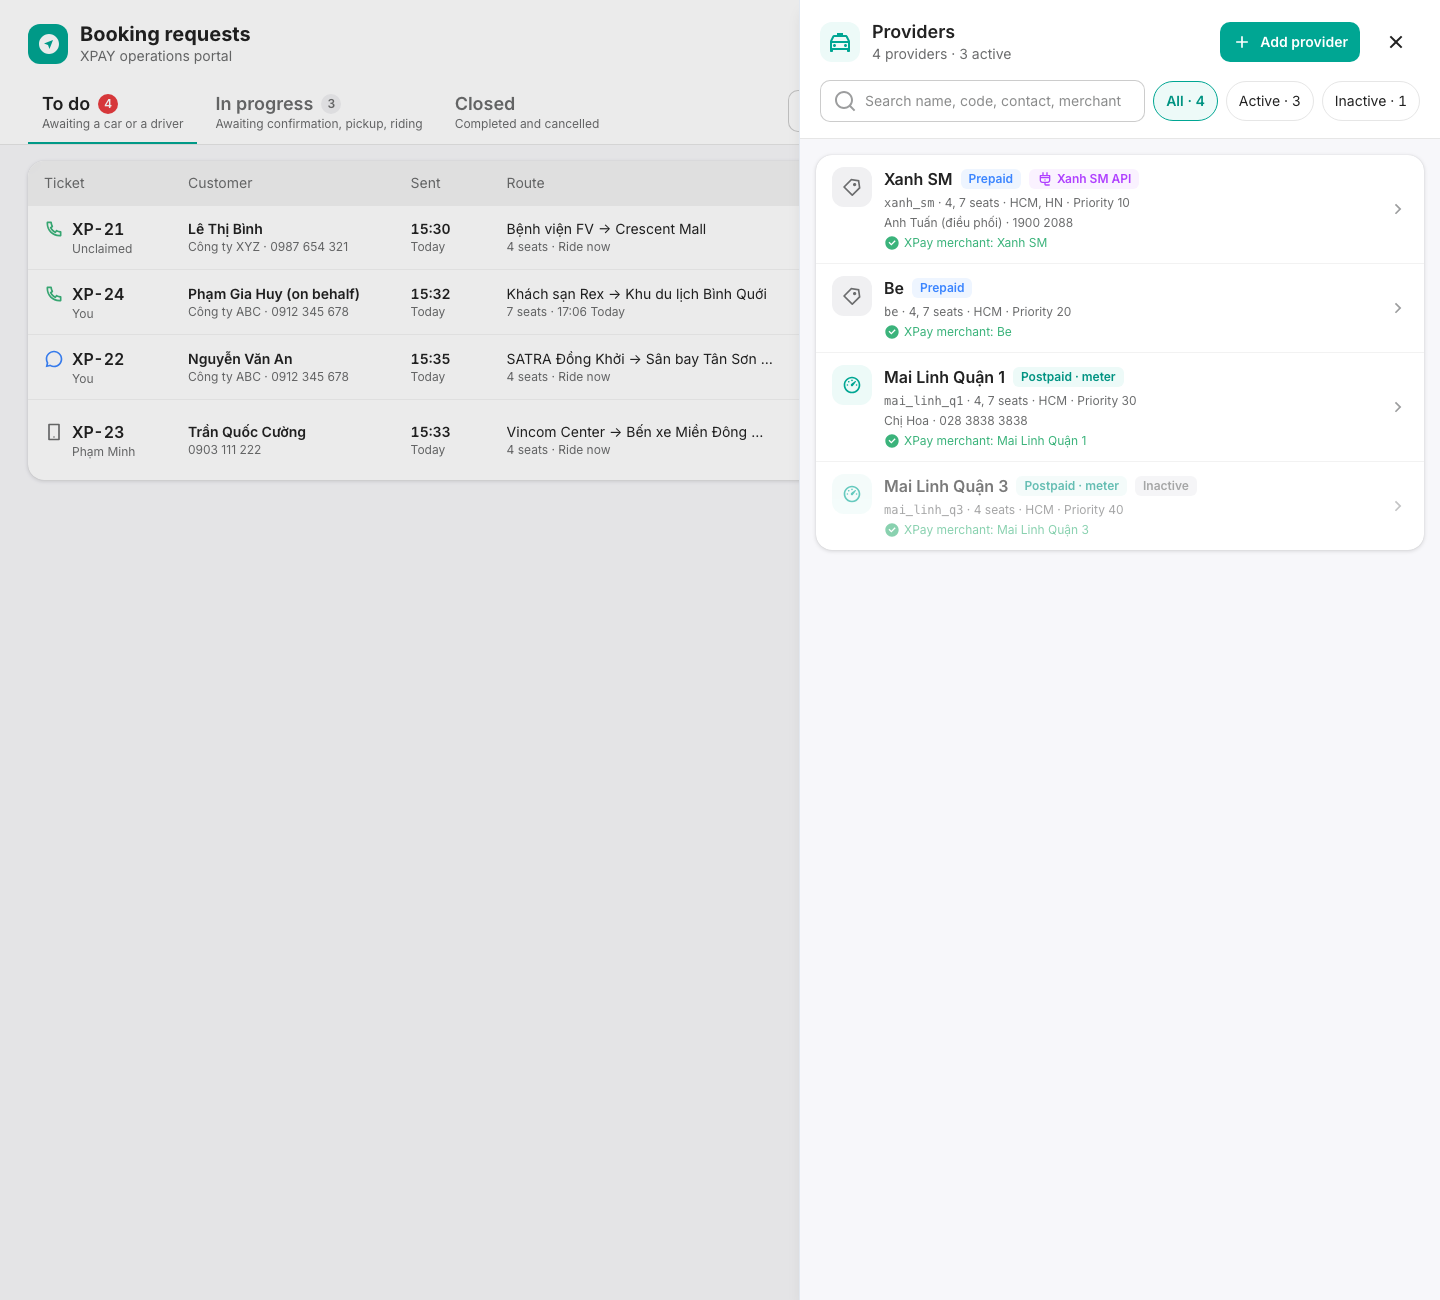Click the phone icon on ticket XP-21
The height and width of the screenshot is (1300, 1440).
tap(54, 229)
